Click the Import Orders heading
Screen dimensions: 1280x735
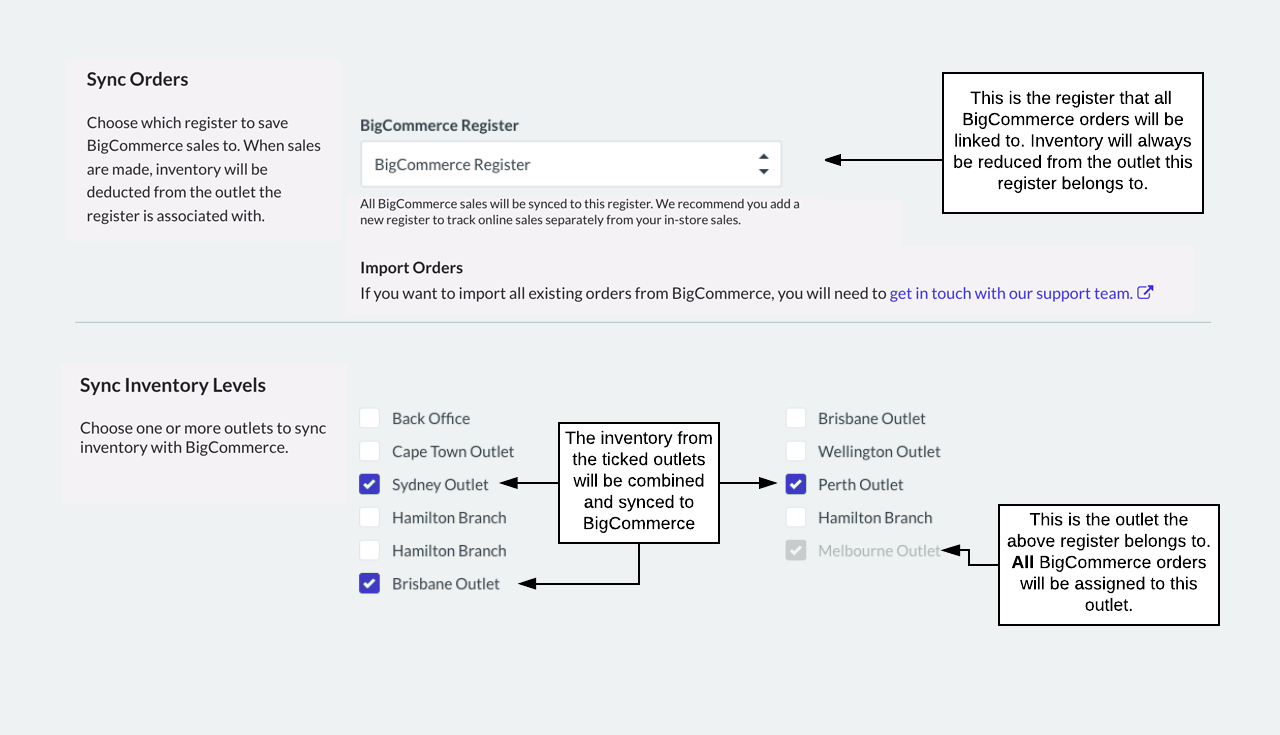(x=411, y=268)
